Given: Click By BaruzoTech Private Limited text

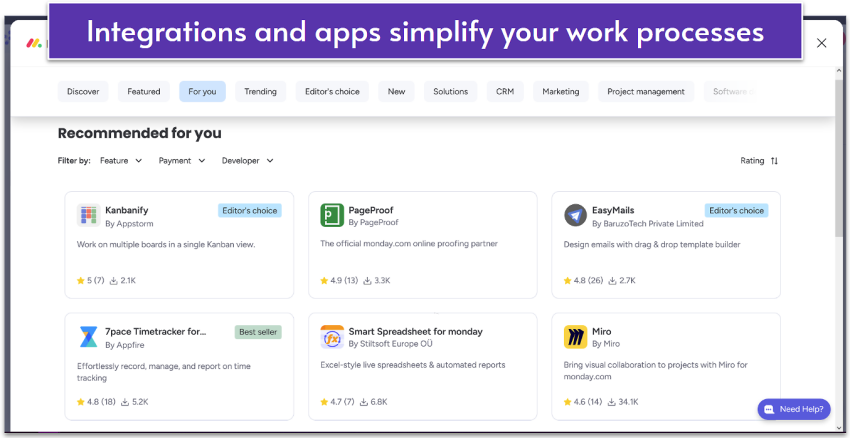Looking at the screenshot, I should [x=648, y=223].
